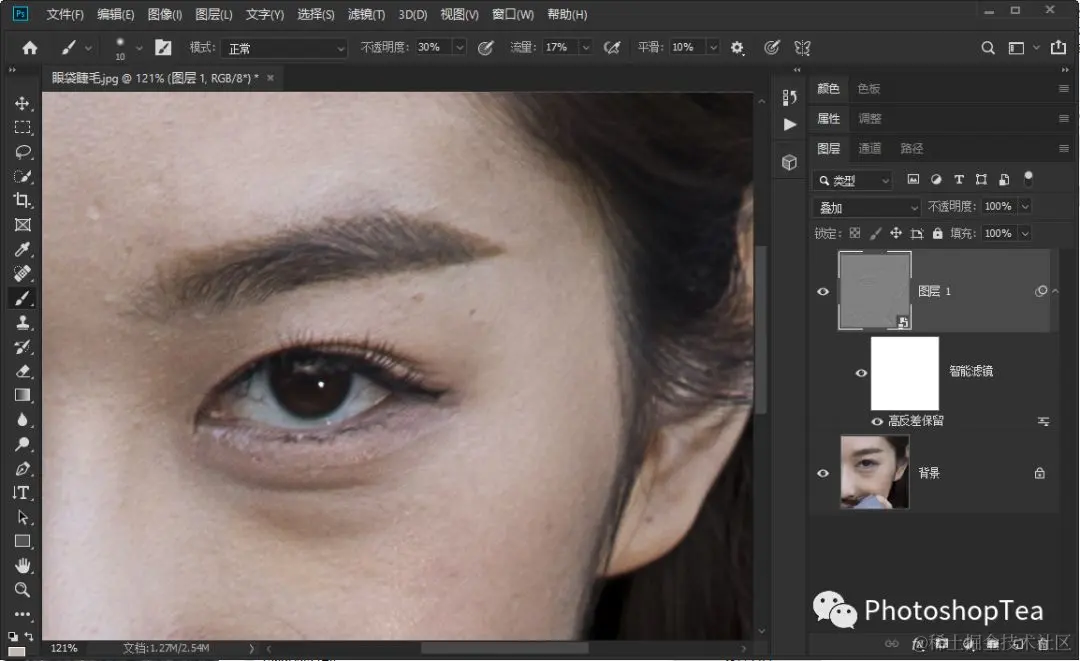The height and width of the screenshot is (661, 1080).
Task: Hide layer 图层 1 with eye icon
Action: pos(823,292)
